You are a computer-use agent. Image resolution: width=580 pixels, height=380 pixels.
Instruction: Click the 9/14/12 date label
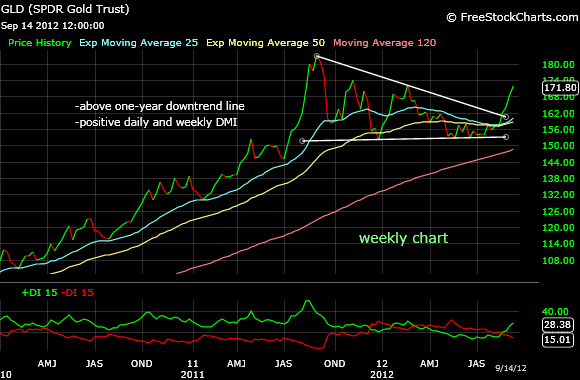pos(510,368)
